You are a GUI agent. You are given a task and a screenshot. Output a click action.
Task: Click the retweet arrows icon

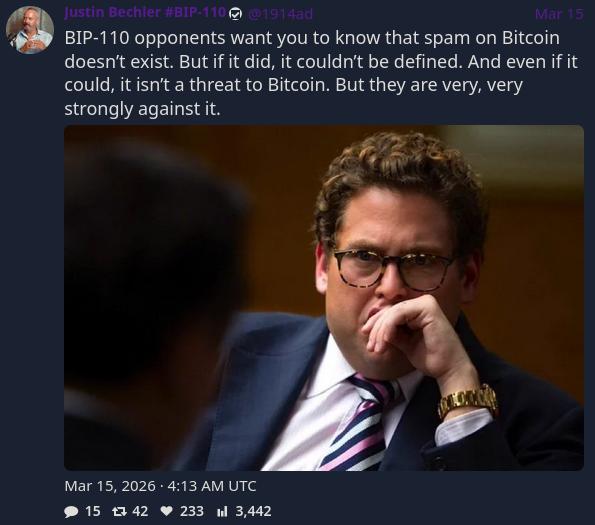click(x=119, y=512)
